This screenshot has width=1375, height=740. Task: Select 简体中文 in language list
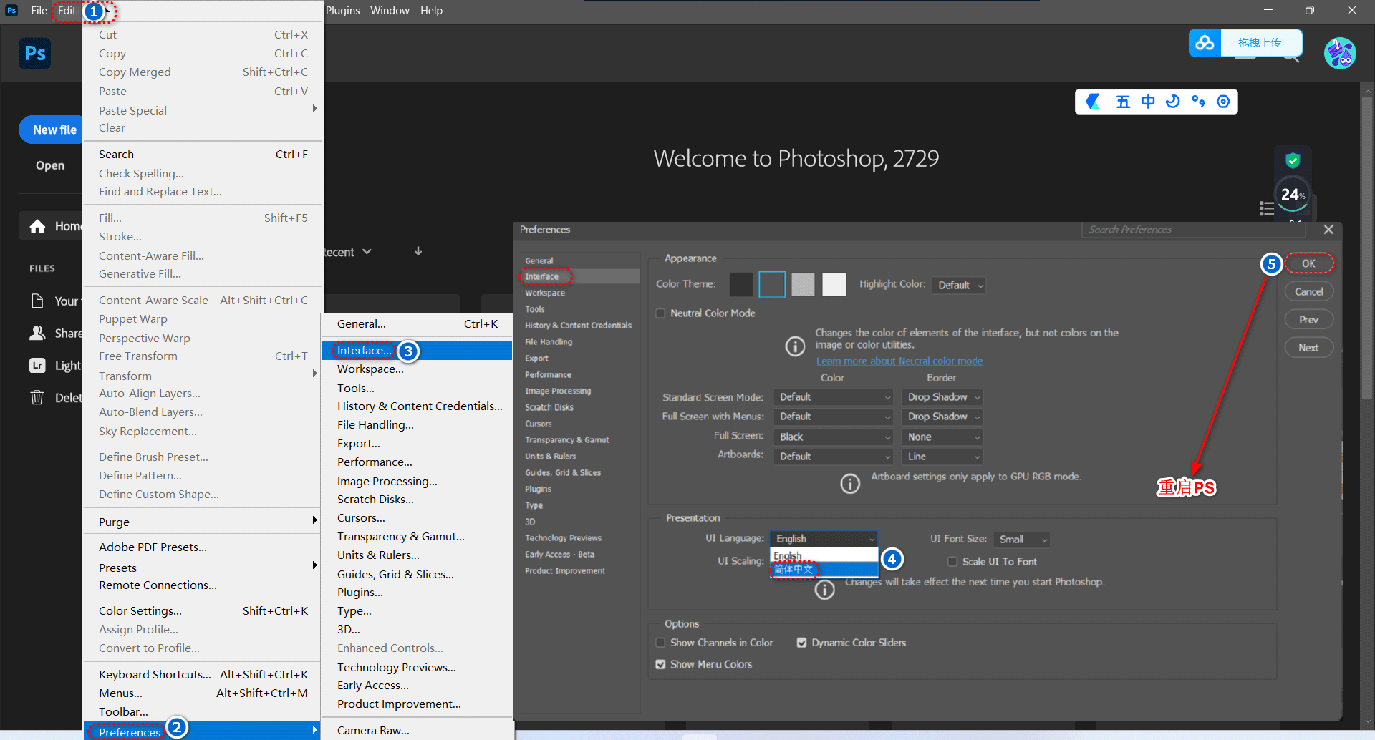coord(824,569)
